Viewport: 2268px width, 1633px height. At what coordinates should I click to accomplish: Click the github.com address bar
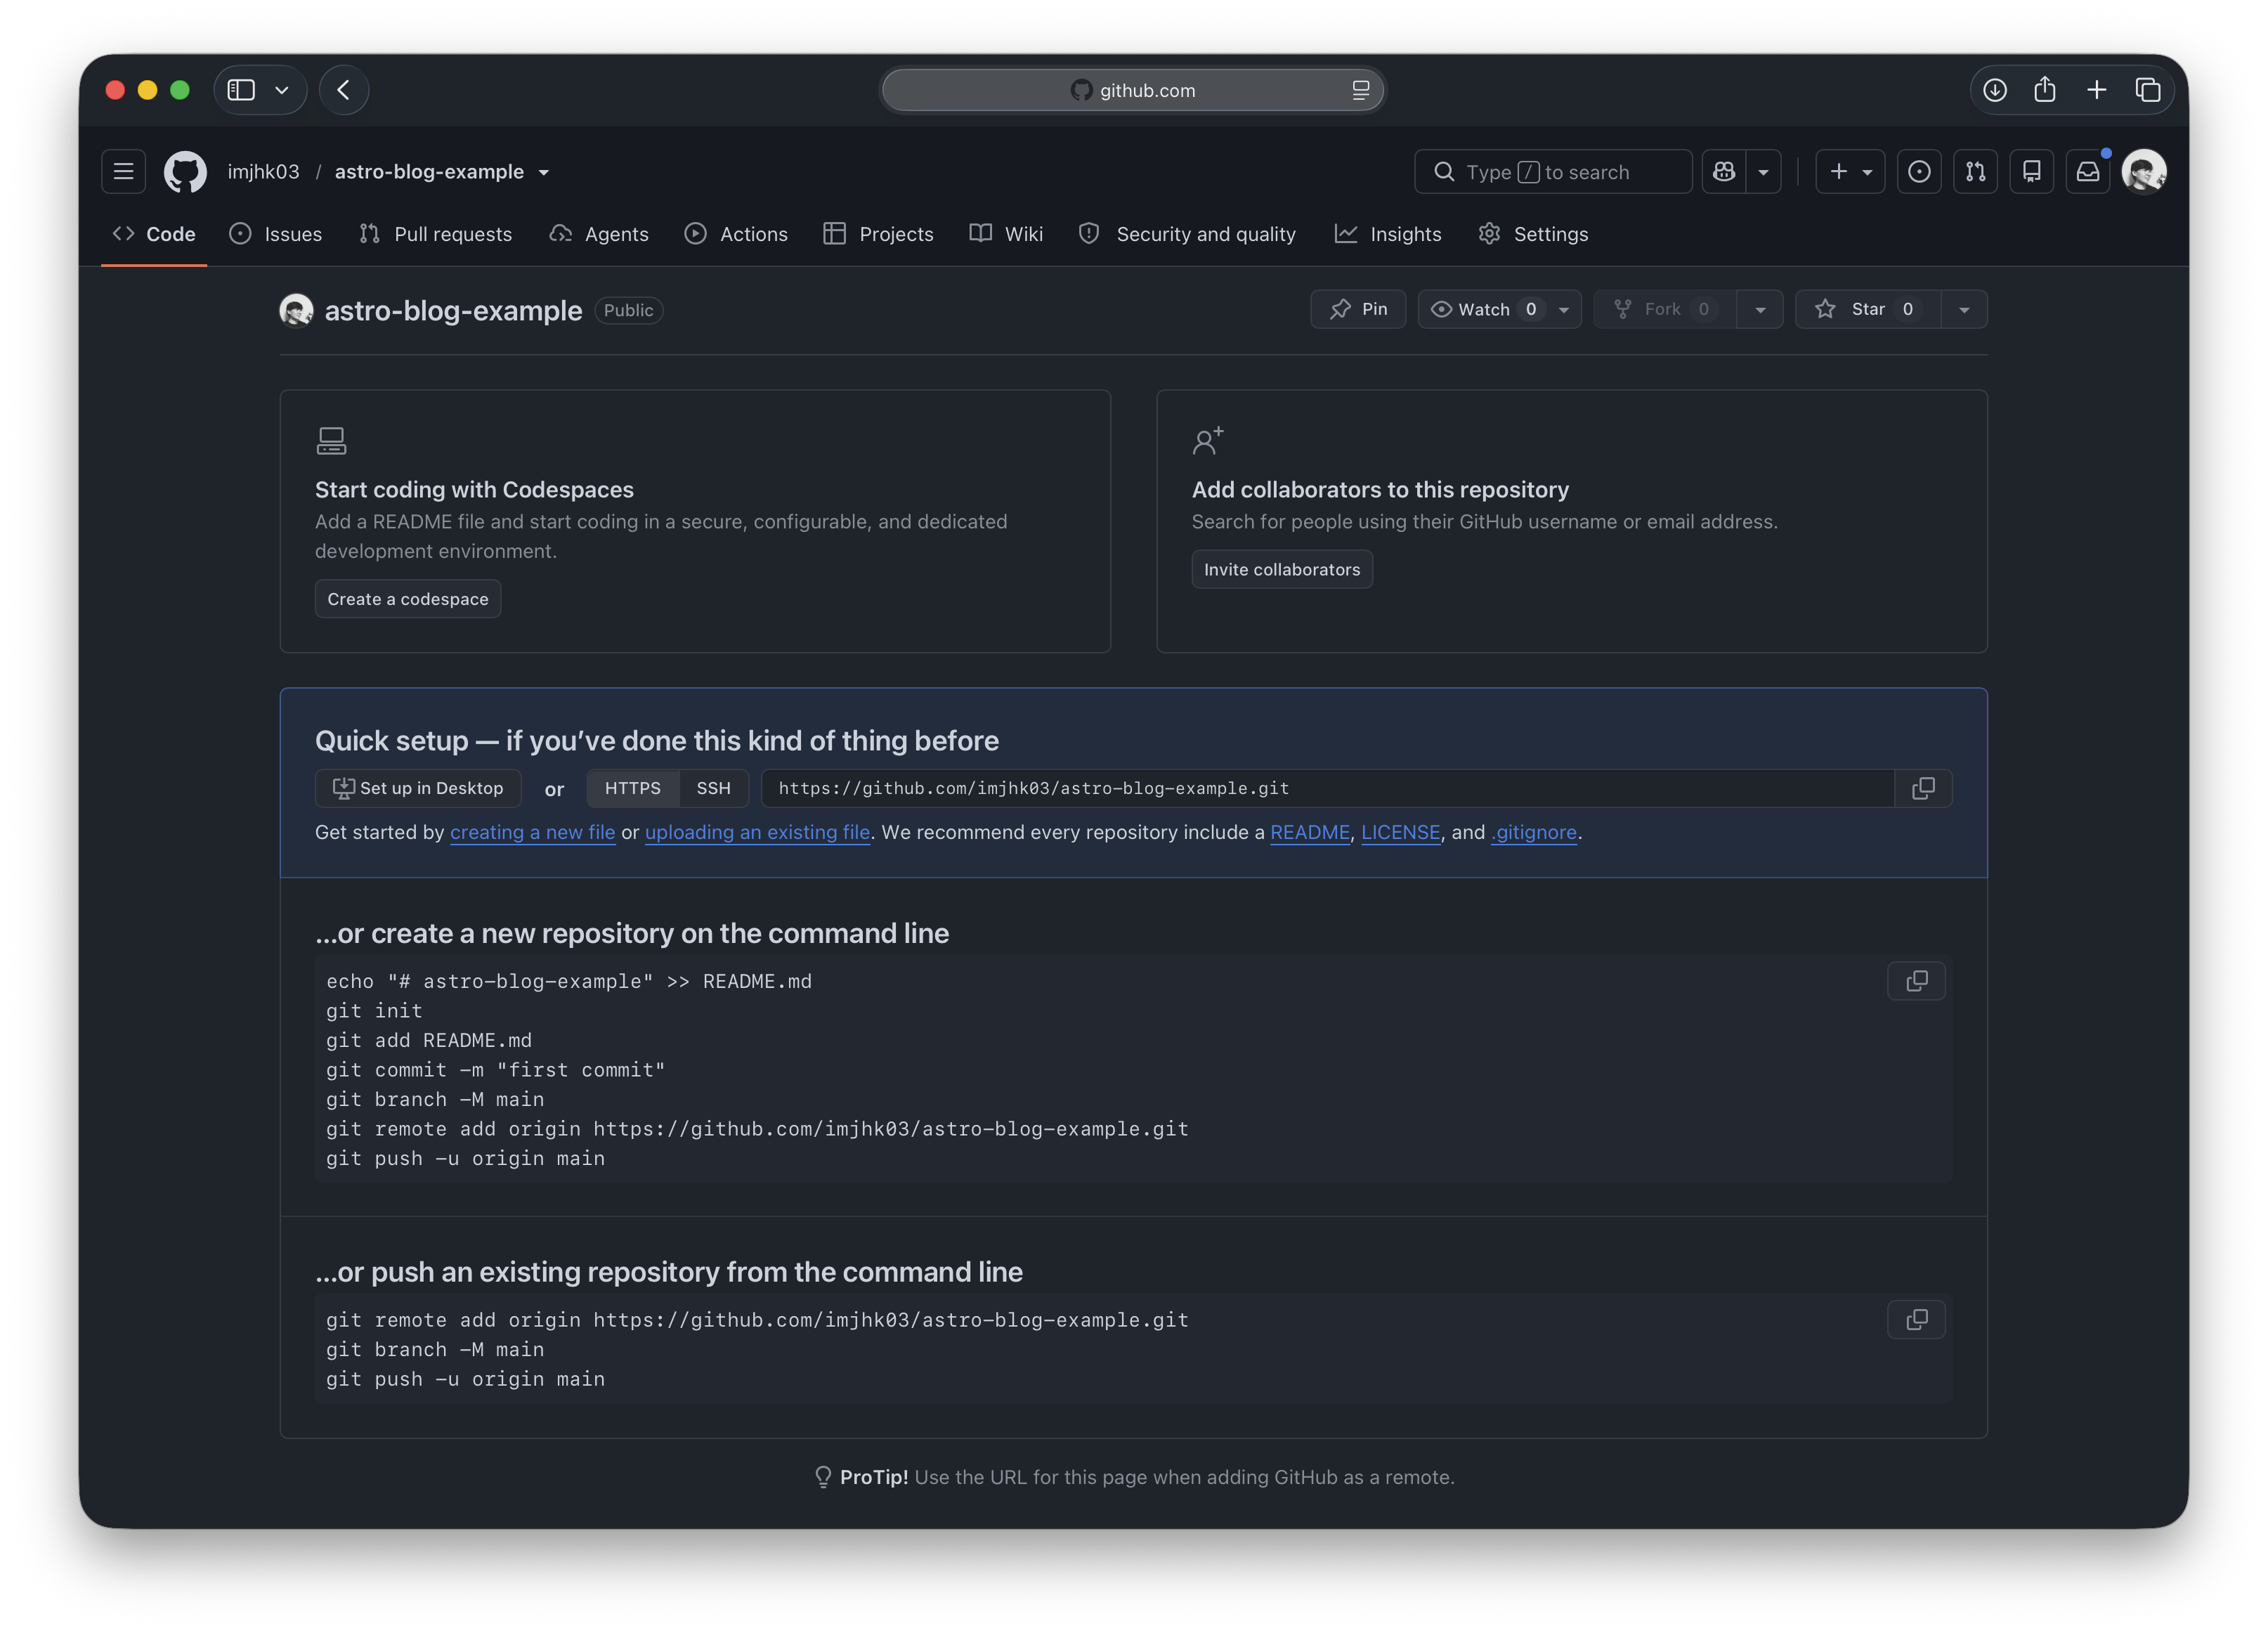click(x=1133, y=90)
